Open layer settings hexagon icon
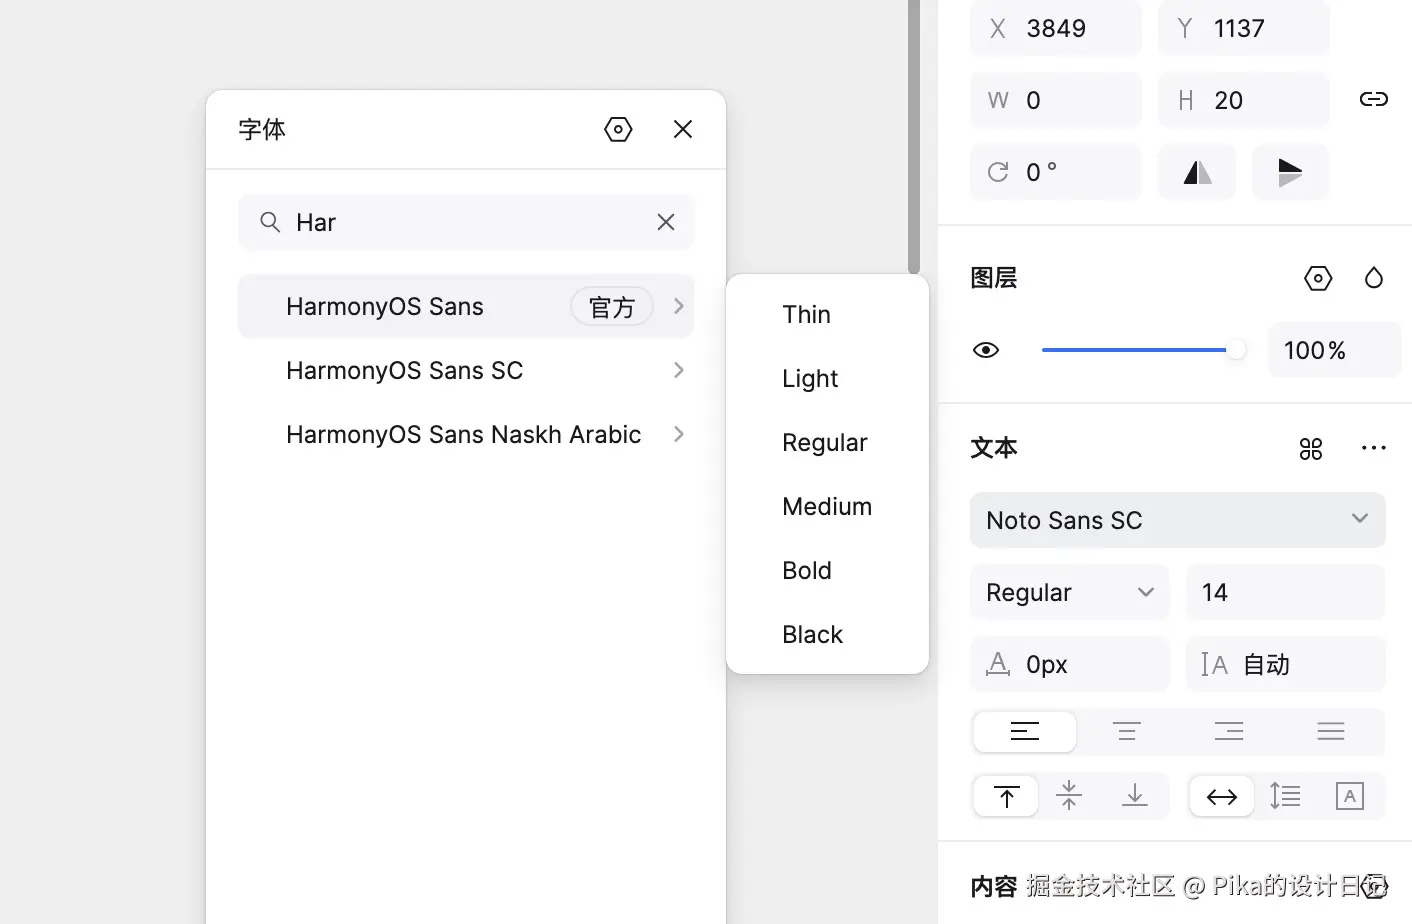This screenshot has width=1412, height=924. coord(1318,278)
